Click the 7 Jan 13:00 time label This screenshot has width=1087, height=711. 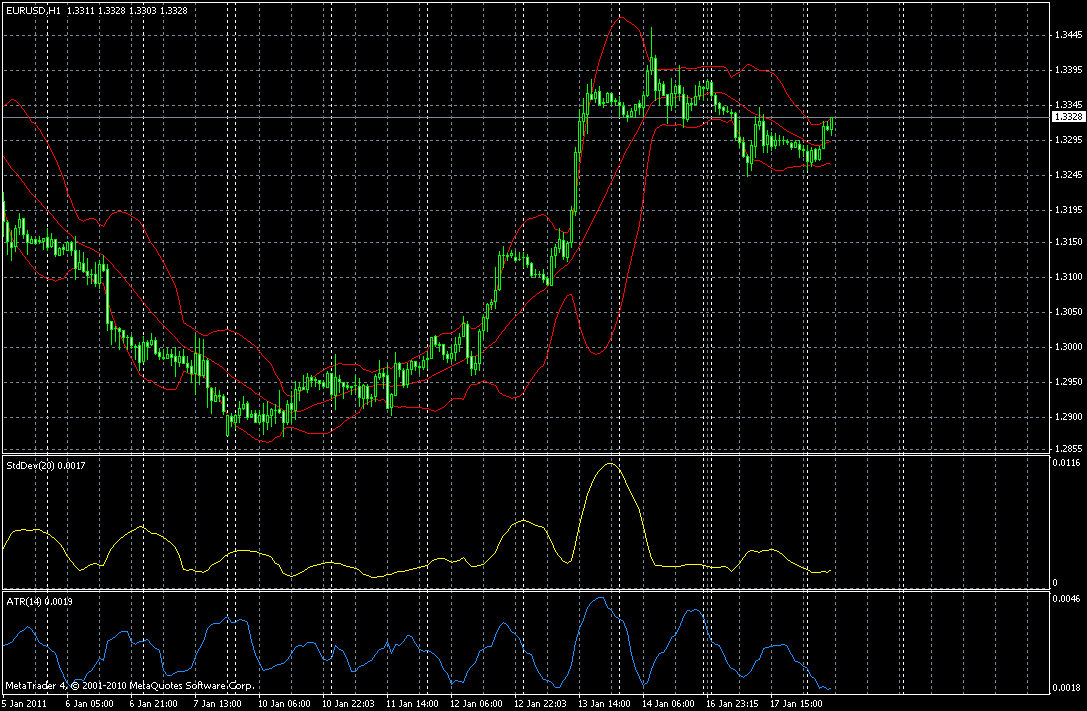point(218,703)
